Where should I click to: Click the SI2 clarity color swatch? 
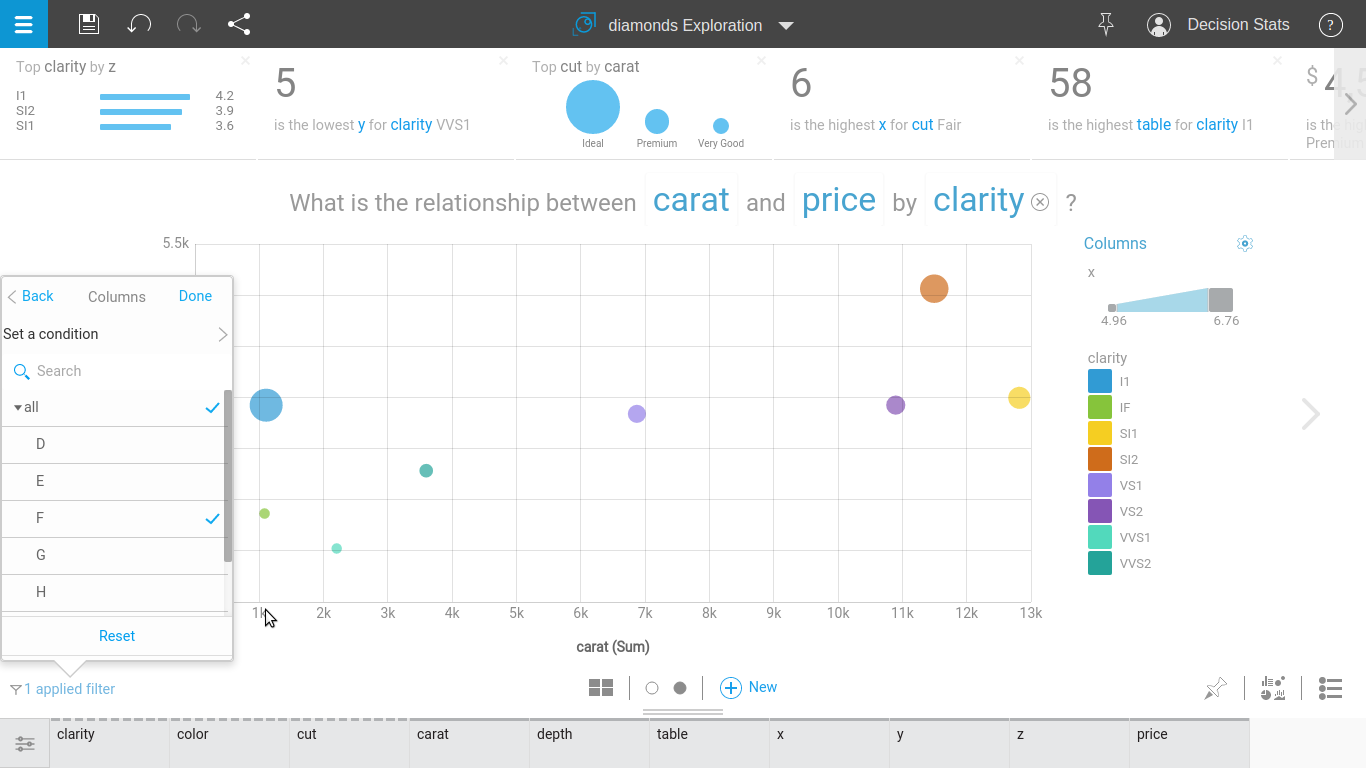pos(1099,459)
